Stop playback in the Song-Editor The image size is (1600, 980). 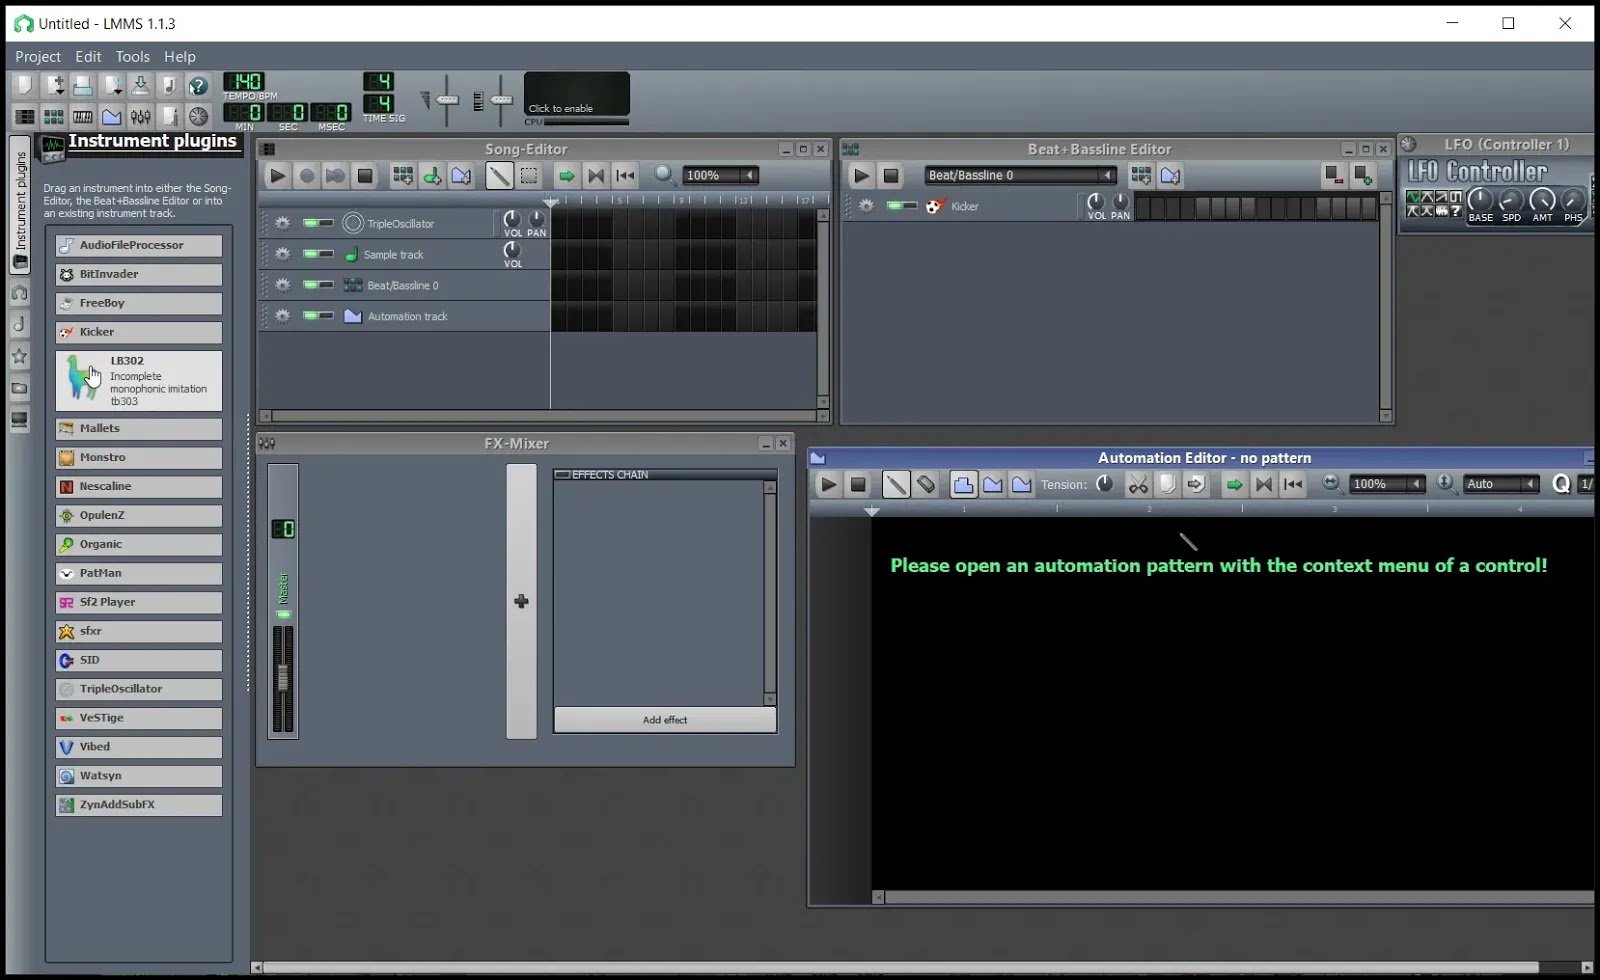coord(365,176)
